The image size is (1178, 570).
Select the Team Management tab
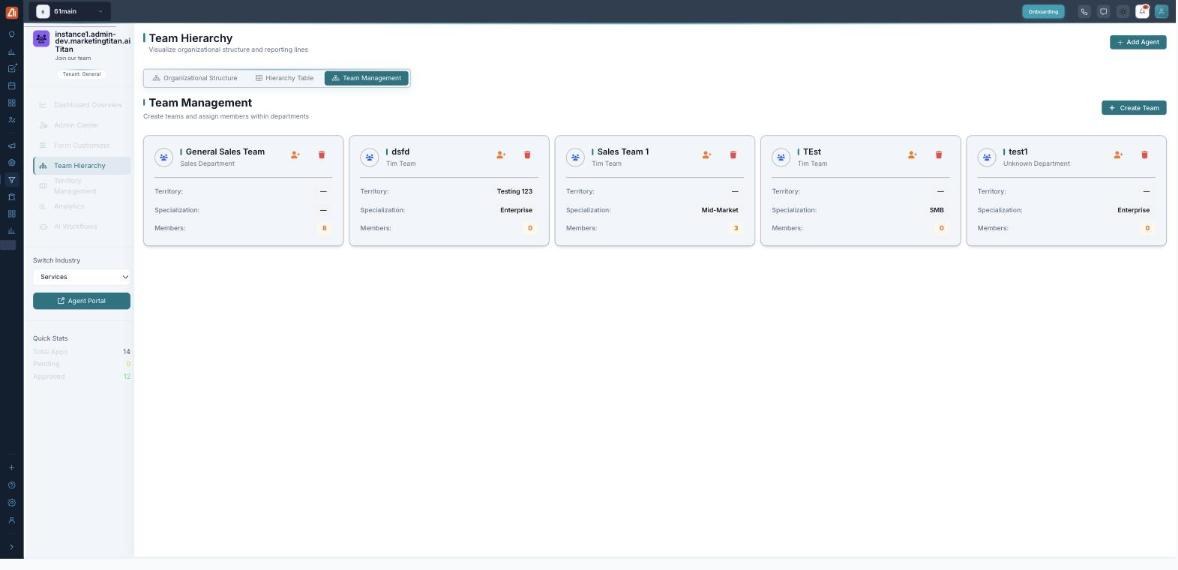[x=367, y=78]
